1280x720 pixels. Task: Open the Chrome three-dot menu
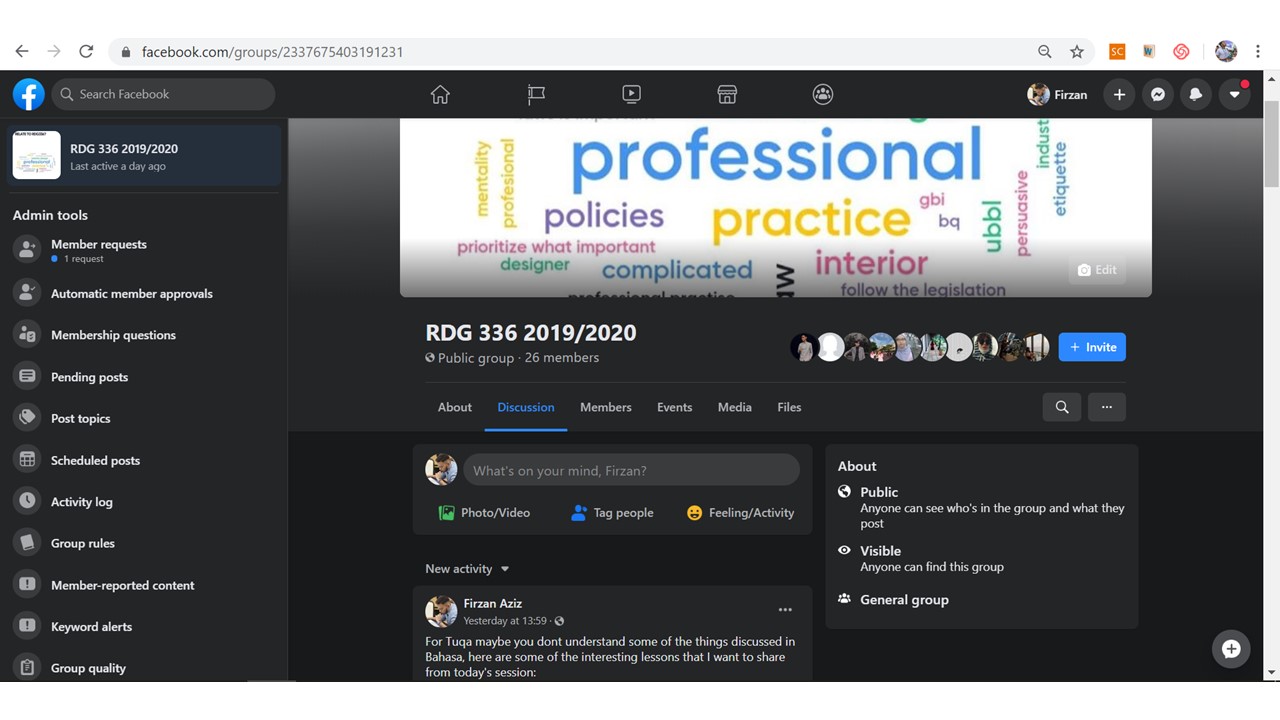click(1259, 52)
